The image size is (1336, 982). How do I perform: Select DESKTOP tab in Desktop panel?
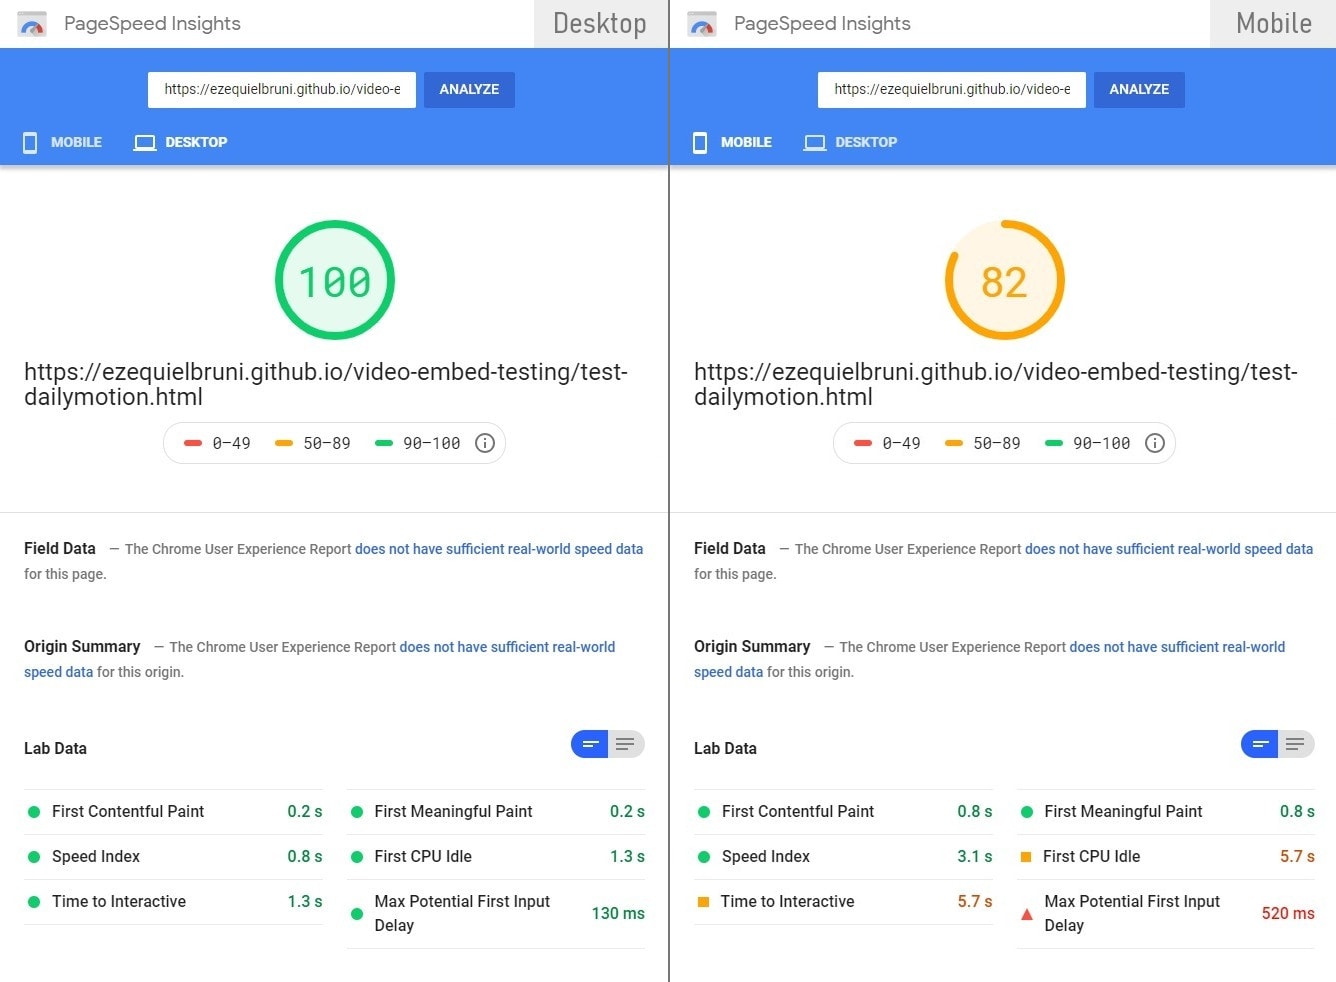(x=181, y=142)
